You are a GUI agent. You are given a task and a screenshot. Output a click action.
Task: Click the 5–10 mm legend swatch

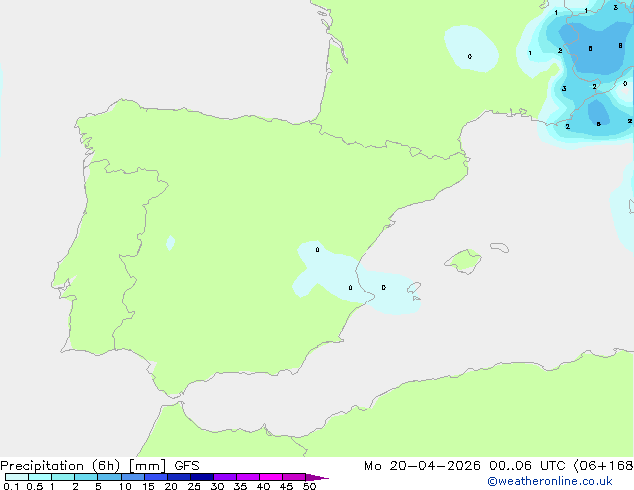click(109, 477)
